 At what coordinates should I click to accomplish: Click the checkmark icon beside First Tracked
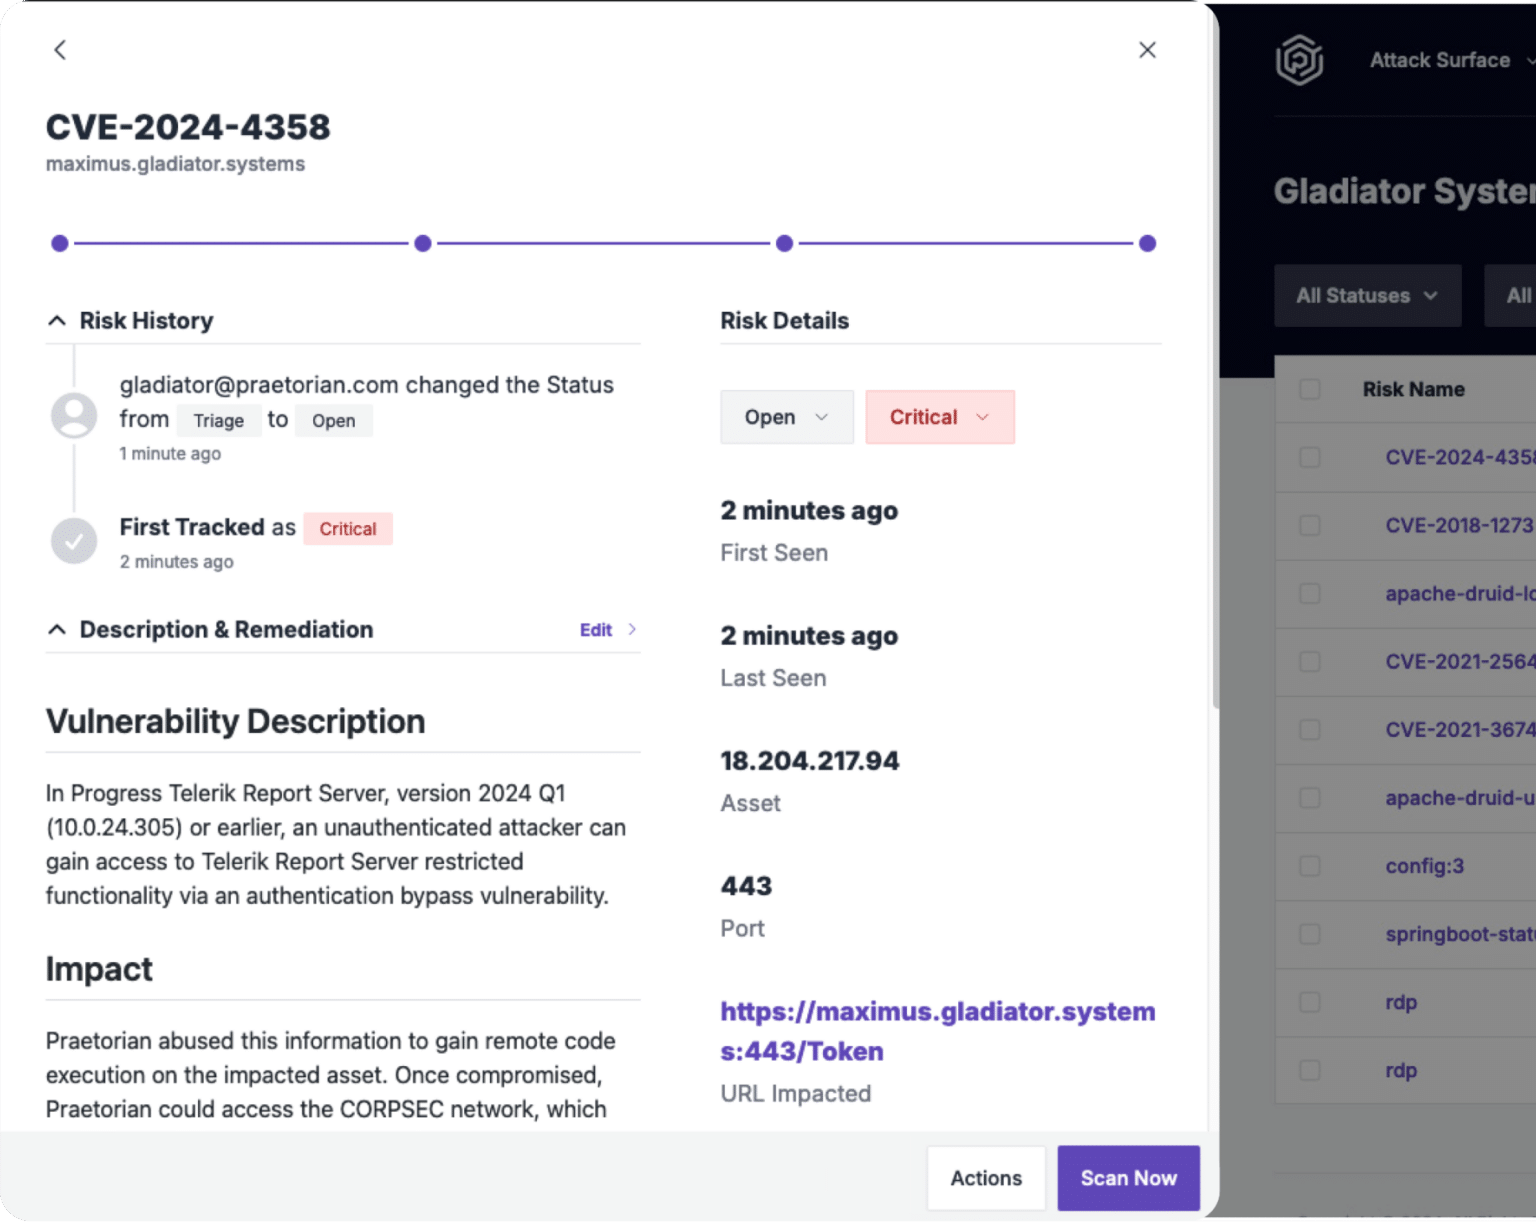pyautogui.click(x=73, y=541)
